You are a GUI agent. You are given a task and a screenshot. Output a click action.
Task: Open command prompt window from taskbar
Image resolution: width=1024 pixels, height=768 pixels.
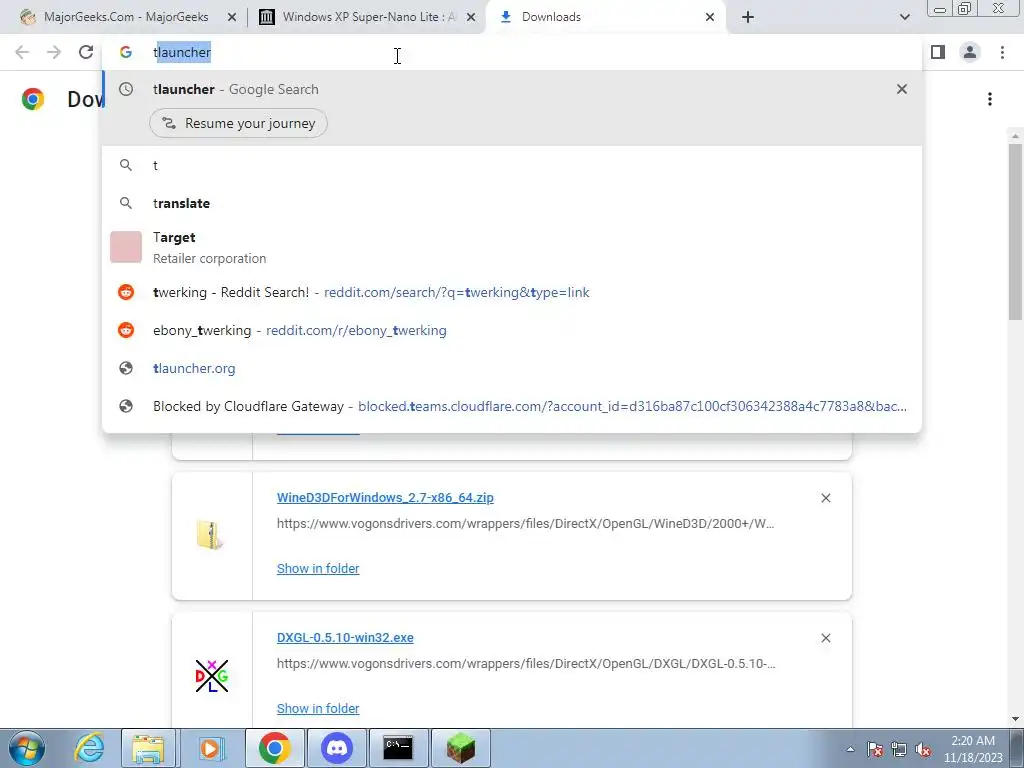(x=398, y=748)
